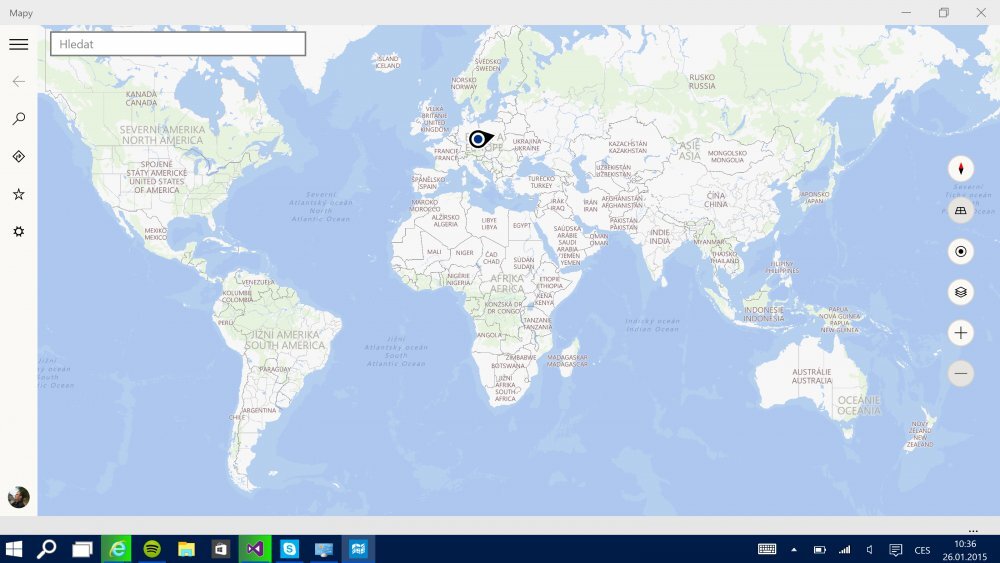Open the search magnifier in sidebar
Image resolution: width=1000 pixels, height=563 pixels.
[18, 119]
